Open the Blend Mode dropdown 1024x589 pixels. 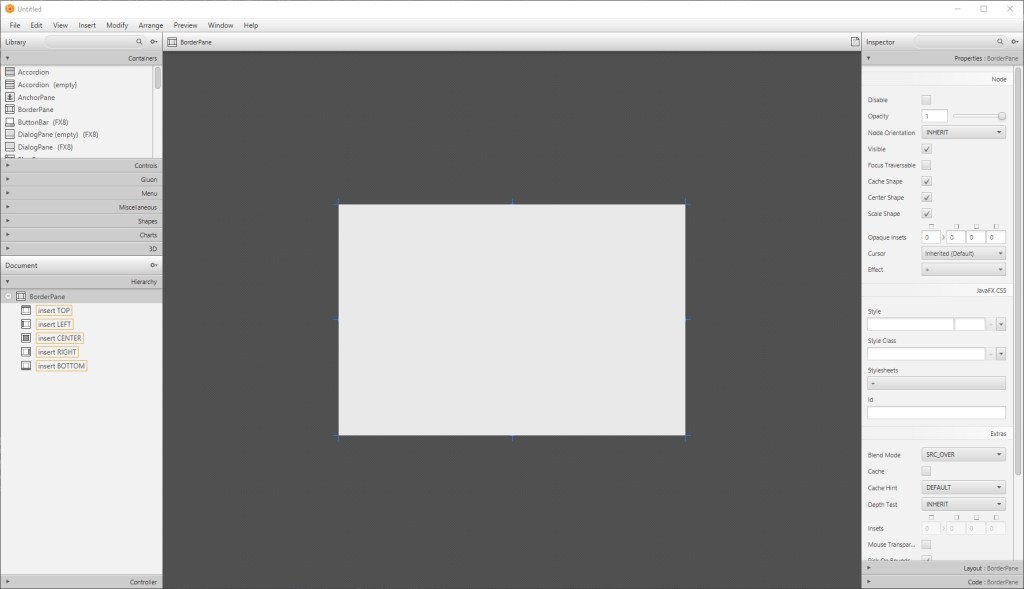(x=963, y=455)
